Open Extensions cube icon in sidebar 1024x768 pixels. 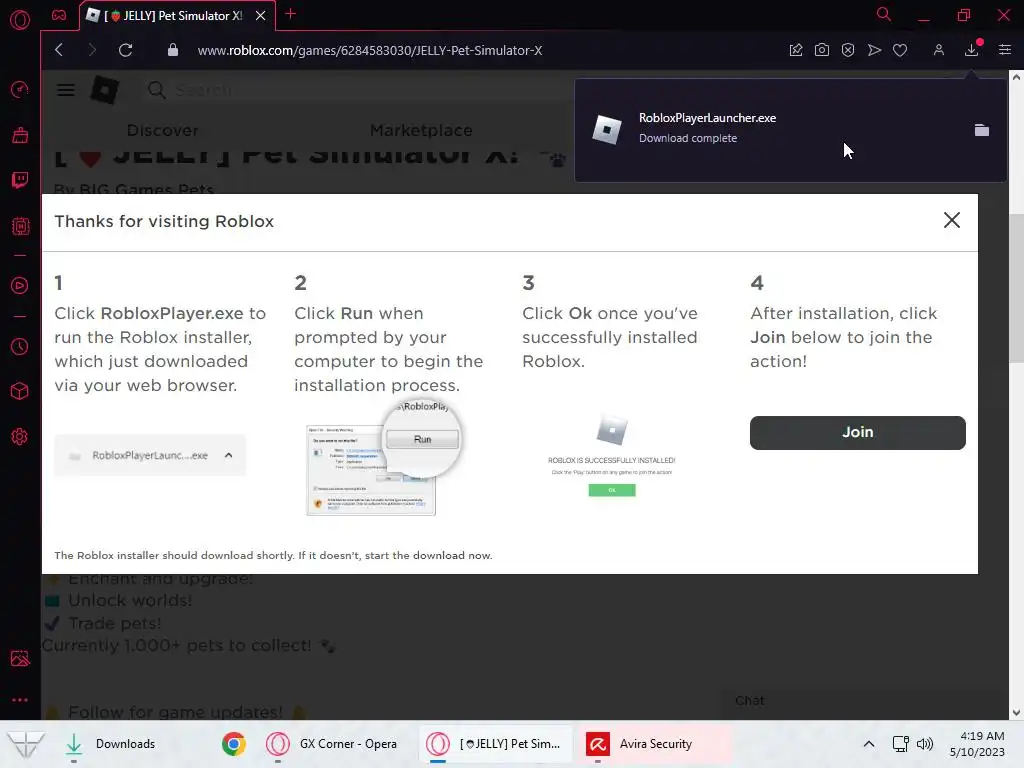point(20,391)
